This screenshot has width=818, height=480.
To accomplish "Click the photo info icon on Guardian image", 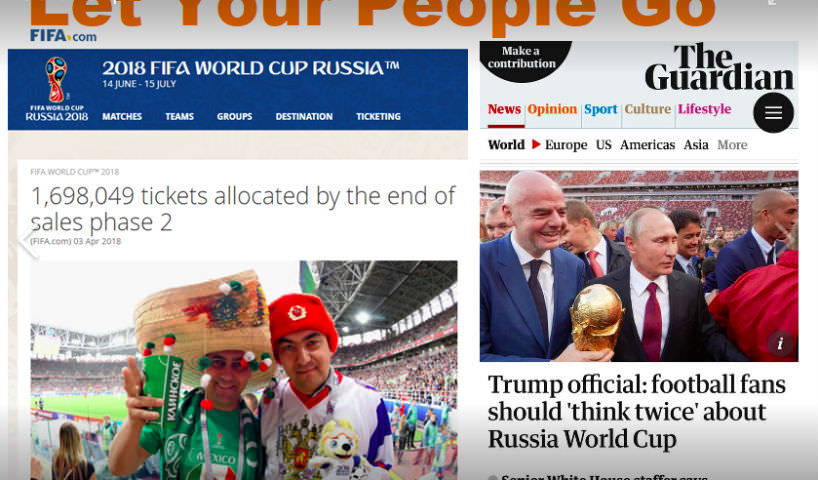I will 780,343.
